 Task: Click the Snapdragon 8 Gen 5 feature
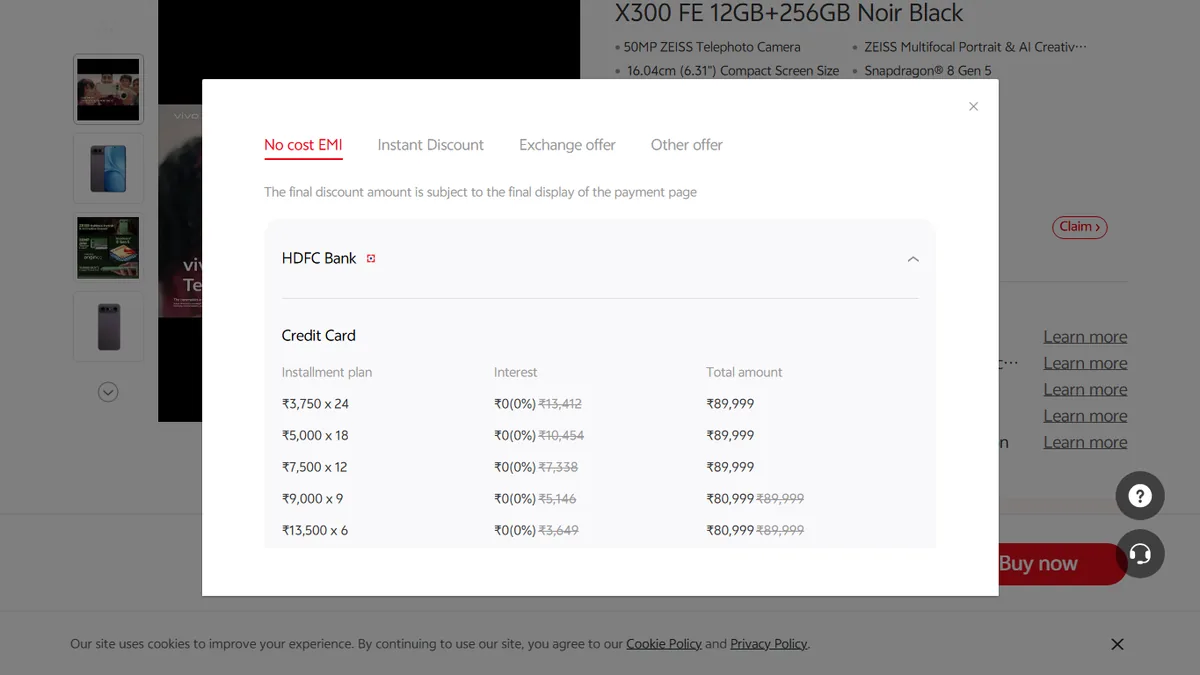coord(928,71)
